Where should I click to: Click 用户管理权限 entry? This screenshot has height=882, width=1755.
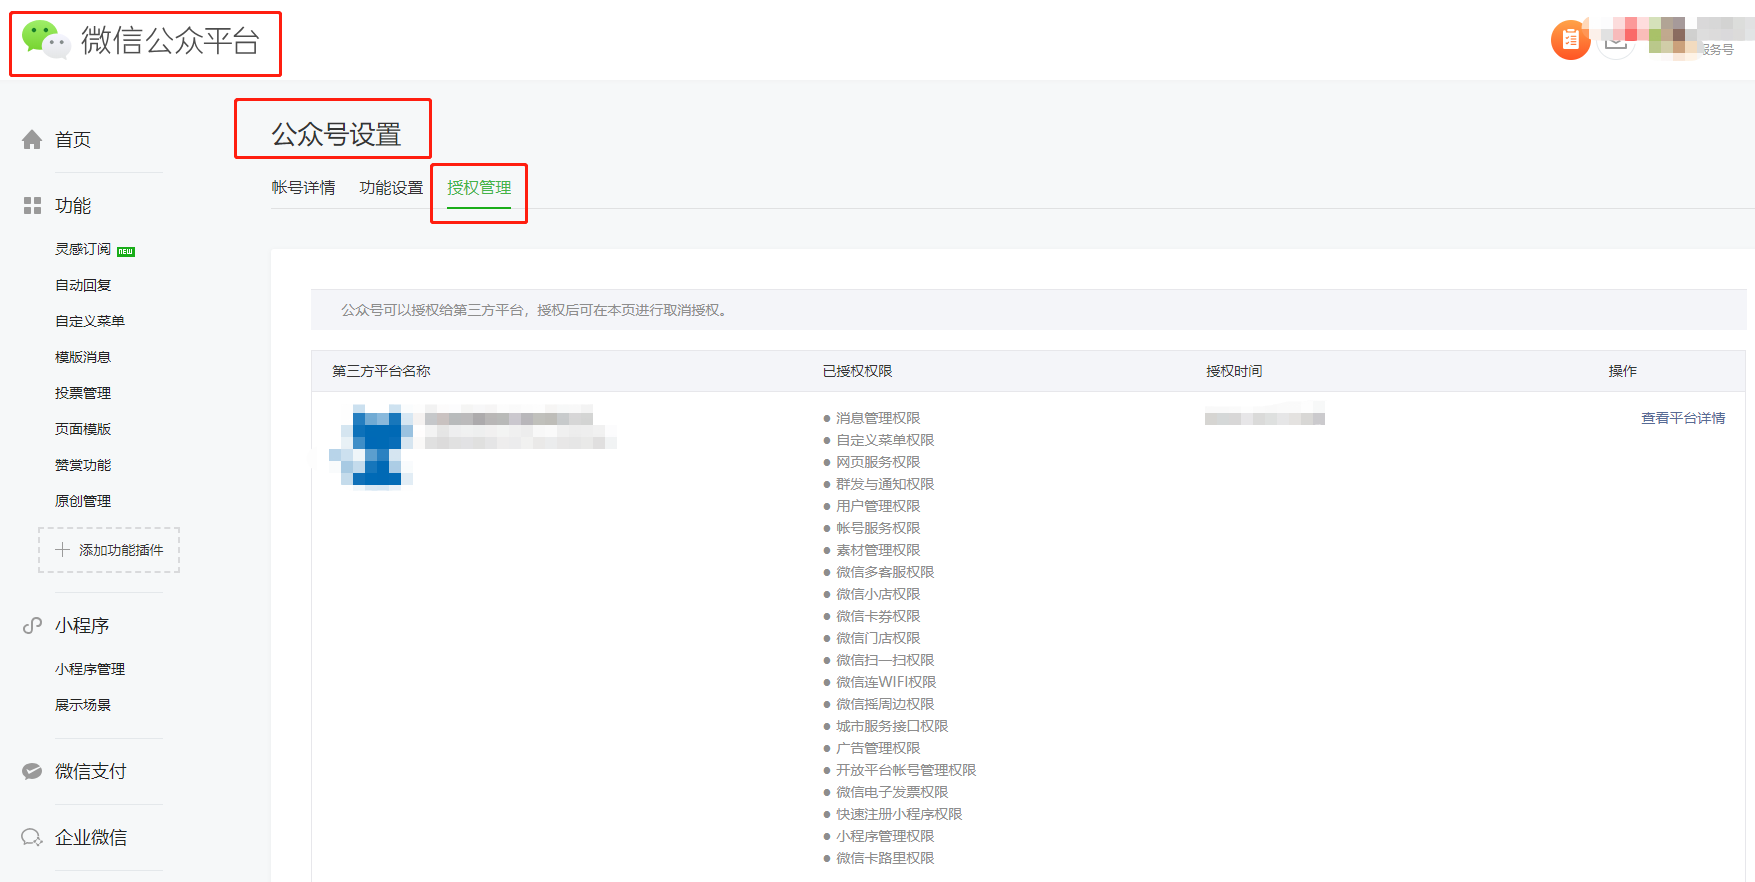pos(878,506)
